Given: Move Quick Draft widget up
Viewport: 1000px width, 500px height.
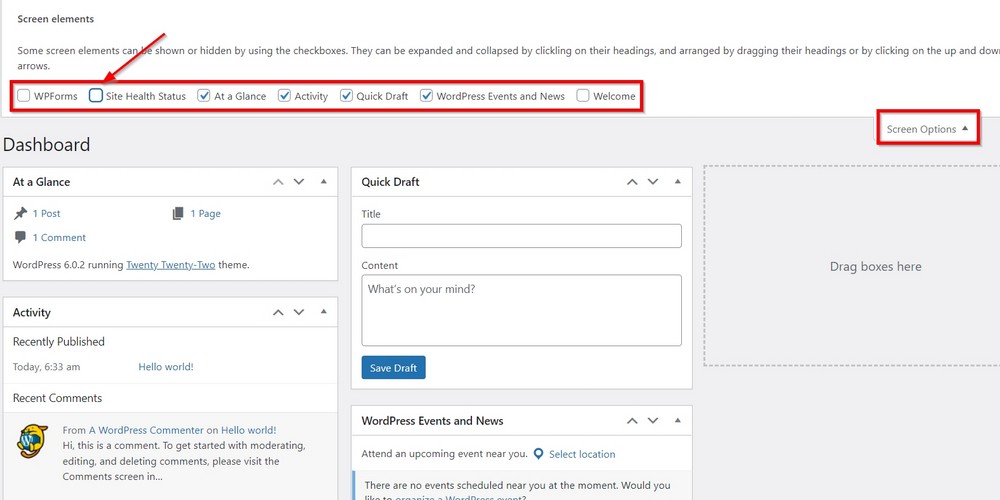Looking at the screenshot, I should click(632, 182).
